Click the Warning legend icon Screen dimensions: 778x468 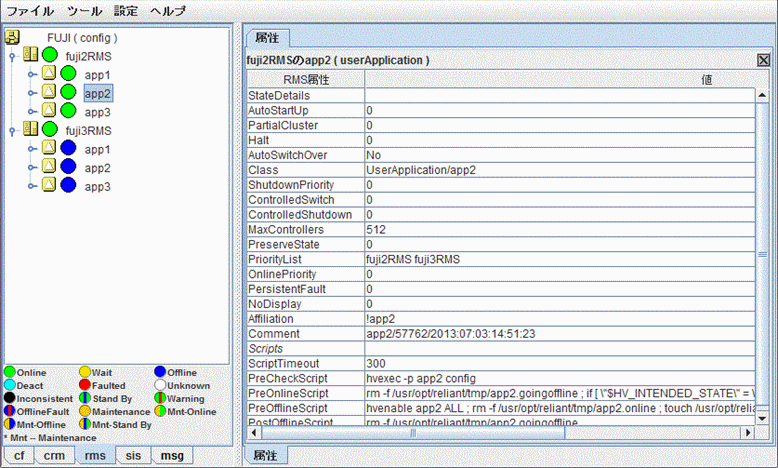160,398
